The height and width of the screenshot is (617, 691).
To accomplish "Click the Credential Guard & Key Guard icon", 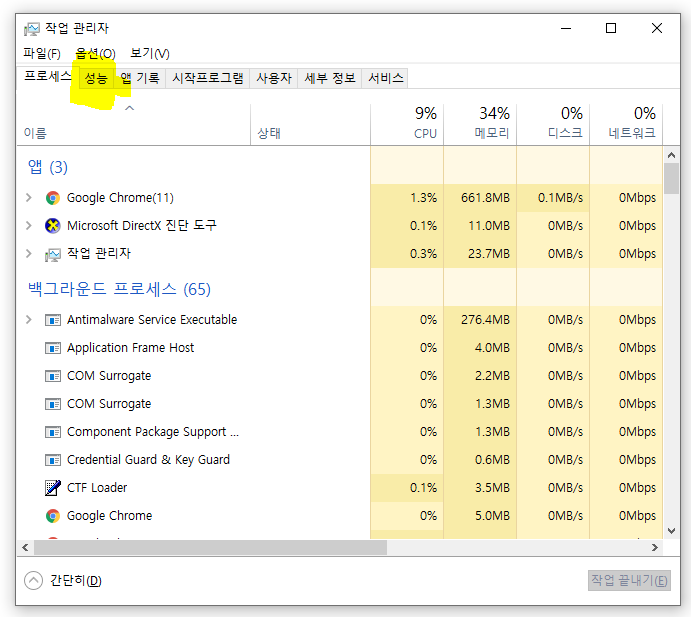I will click(x=53, y=460).
